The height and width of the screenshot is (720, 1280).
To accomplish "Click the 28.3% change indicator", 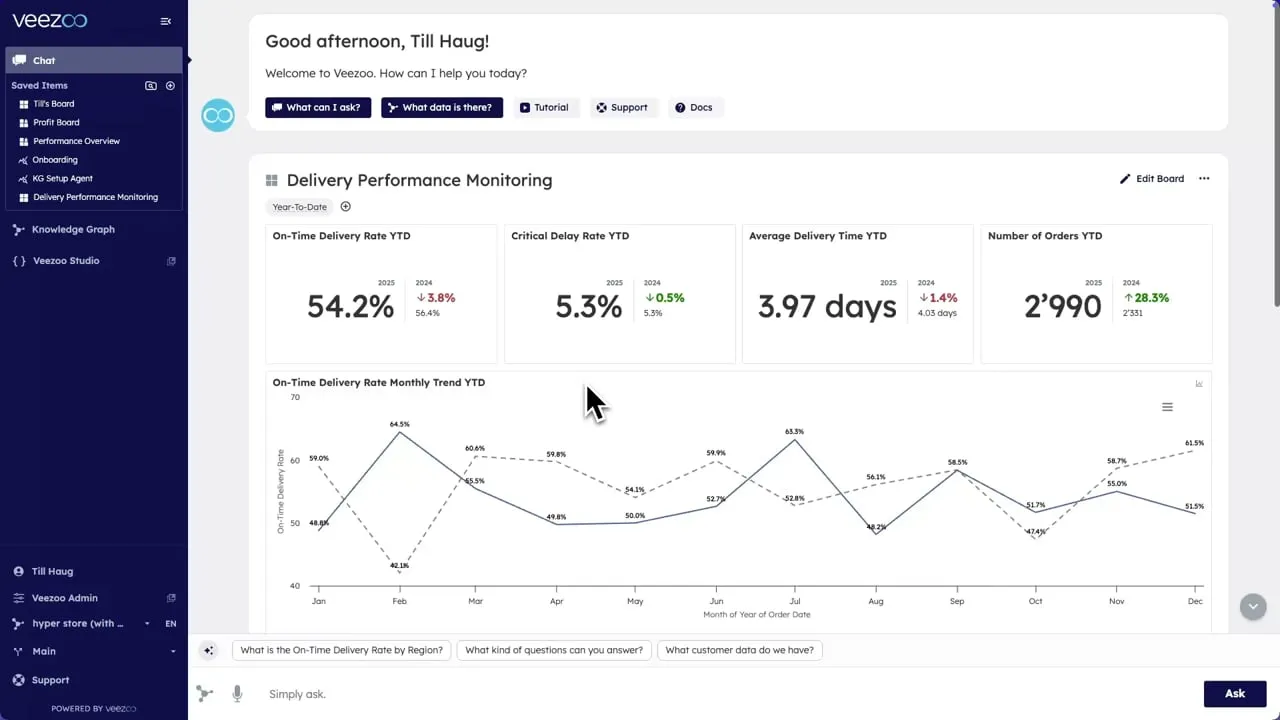I will click(x=1146, y=298).
